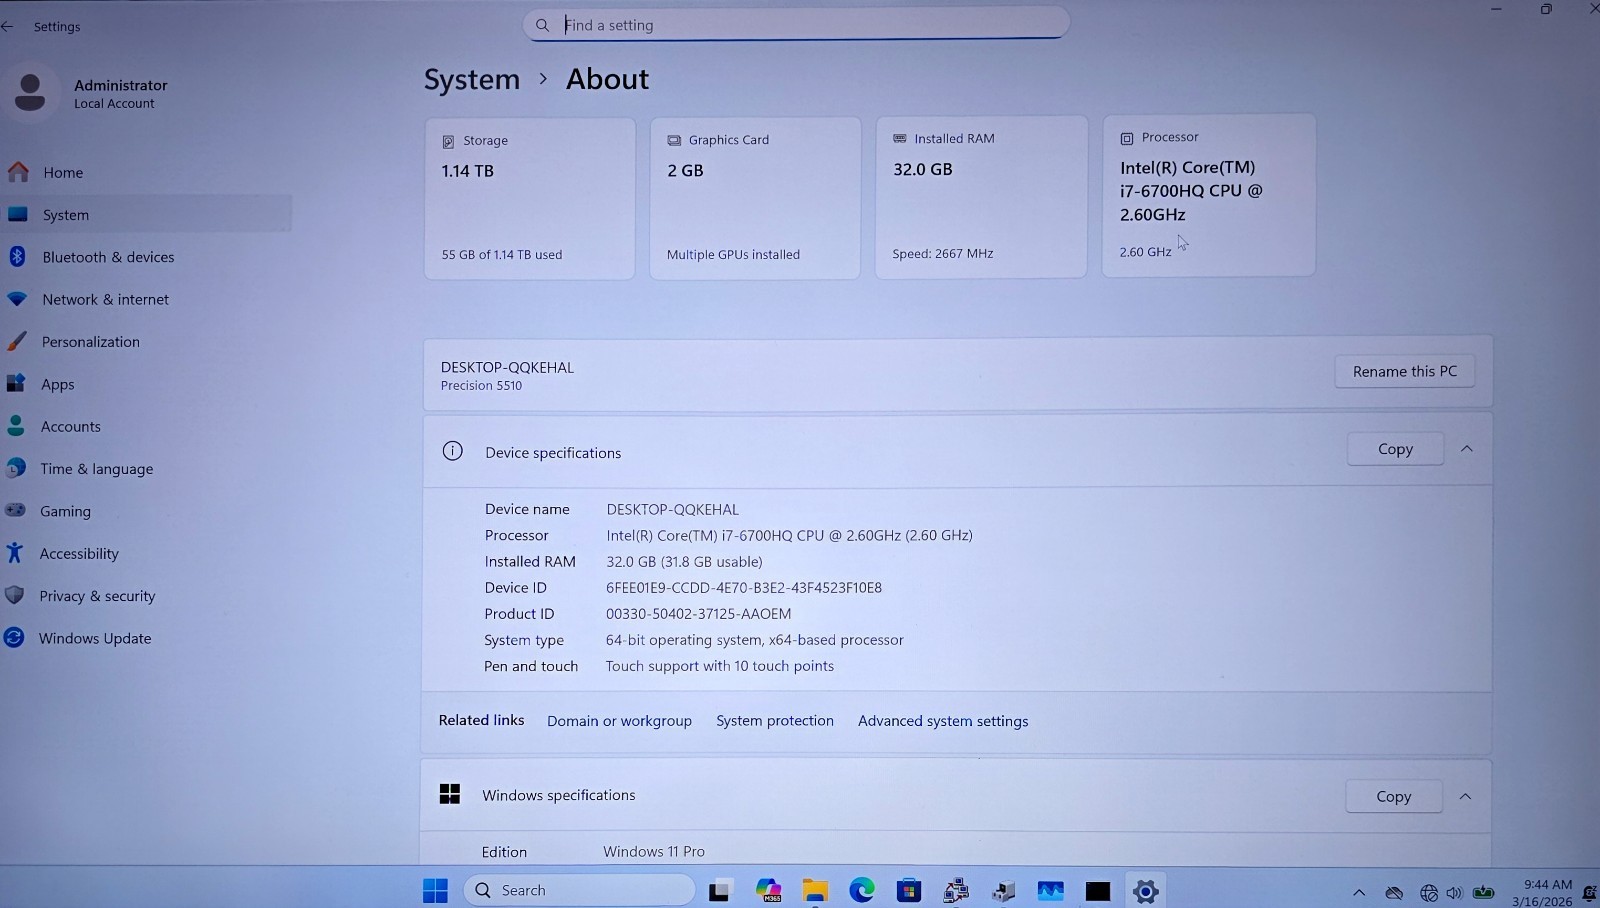Viewport: 1600px width, 908px height.
Task: Copy the Device specifications
Action: click(x=1395, y=449)
